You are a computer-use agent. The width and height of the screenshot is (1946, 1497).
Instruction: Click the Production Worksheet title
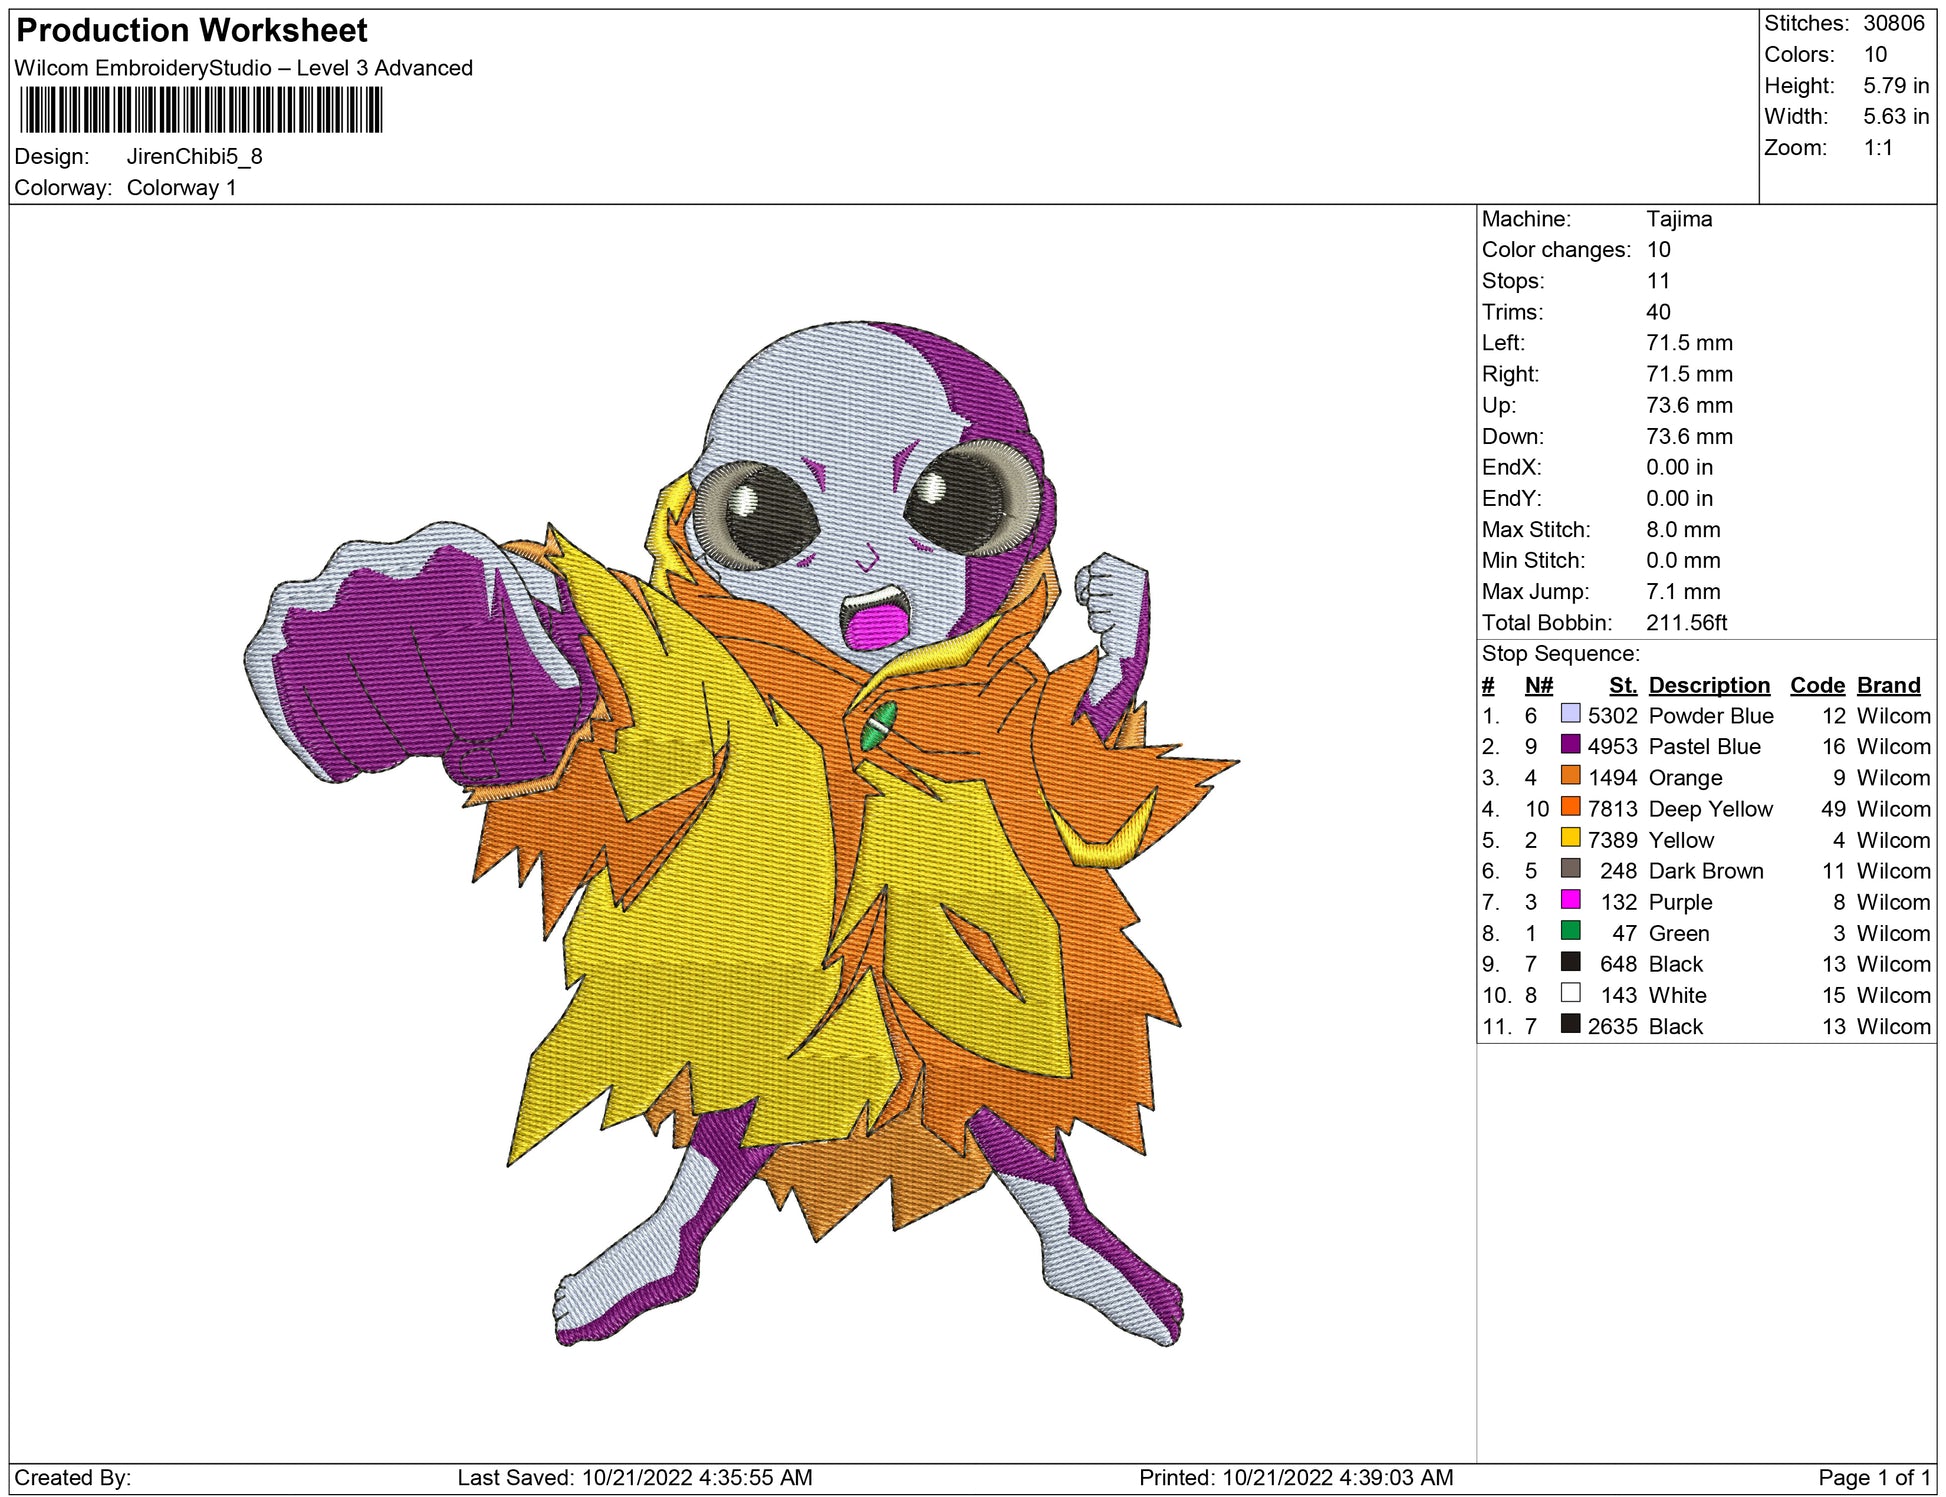pyautogui.click(x=192, y=31)
